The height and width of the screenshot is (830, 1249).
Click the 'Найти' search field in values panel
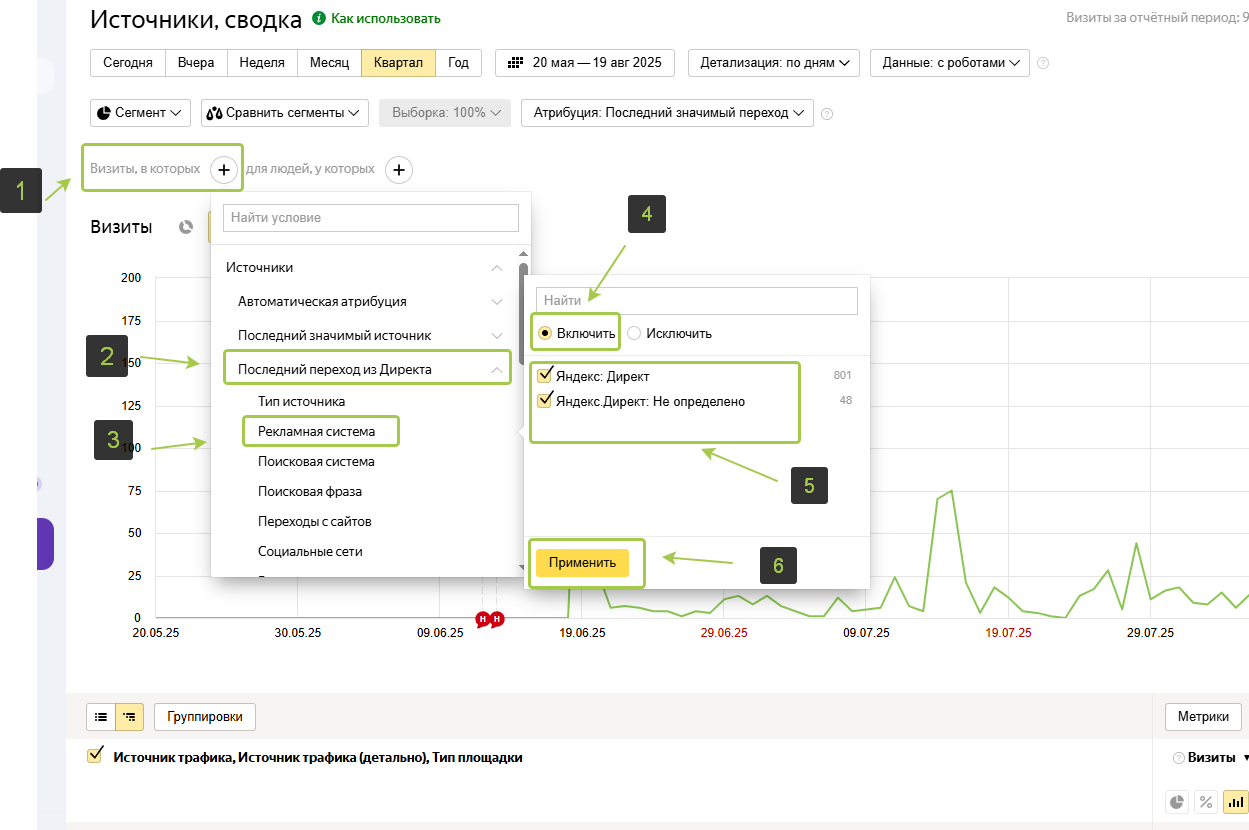pos(697,300)
